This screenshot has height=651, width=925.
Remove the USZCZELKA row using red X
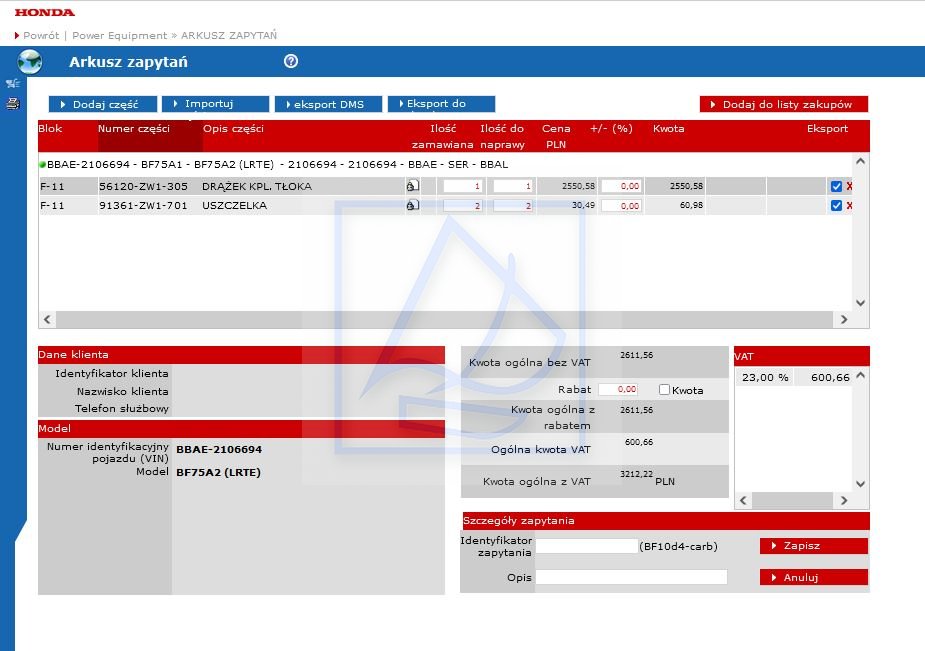click(x=849, y=206)
